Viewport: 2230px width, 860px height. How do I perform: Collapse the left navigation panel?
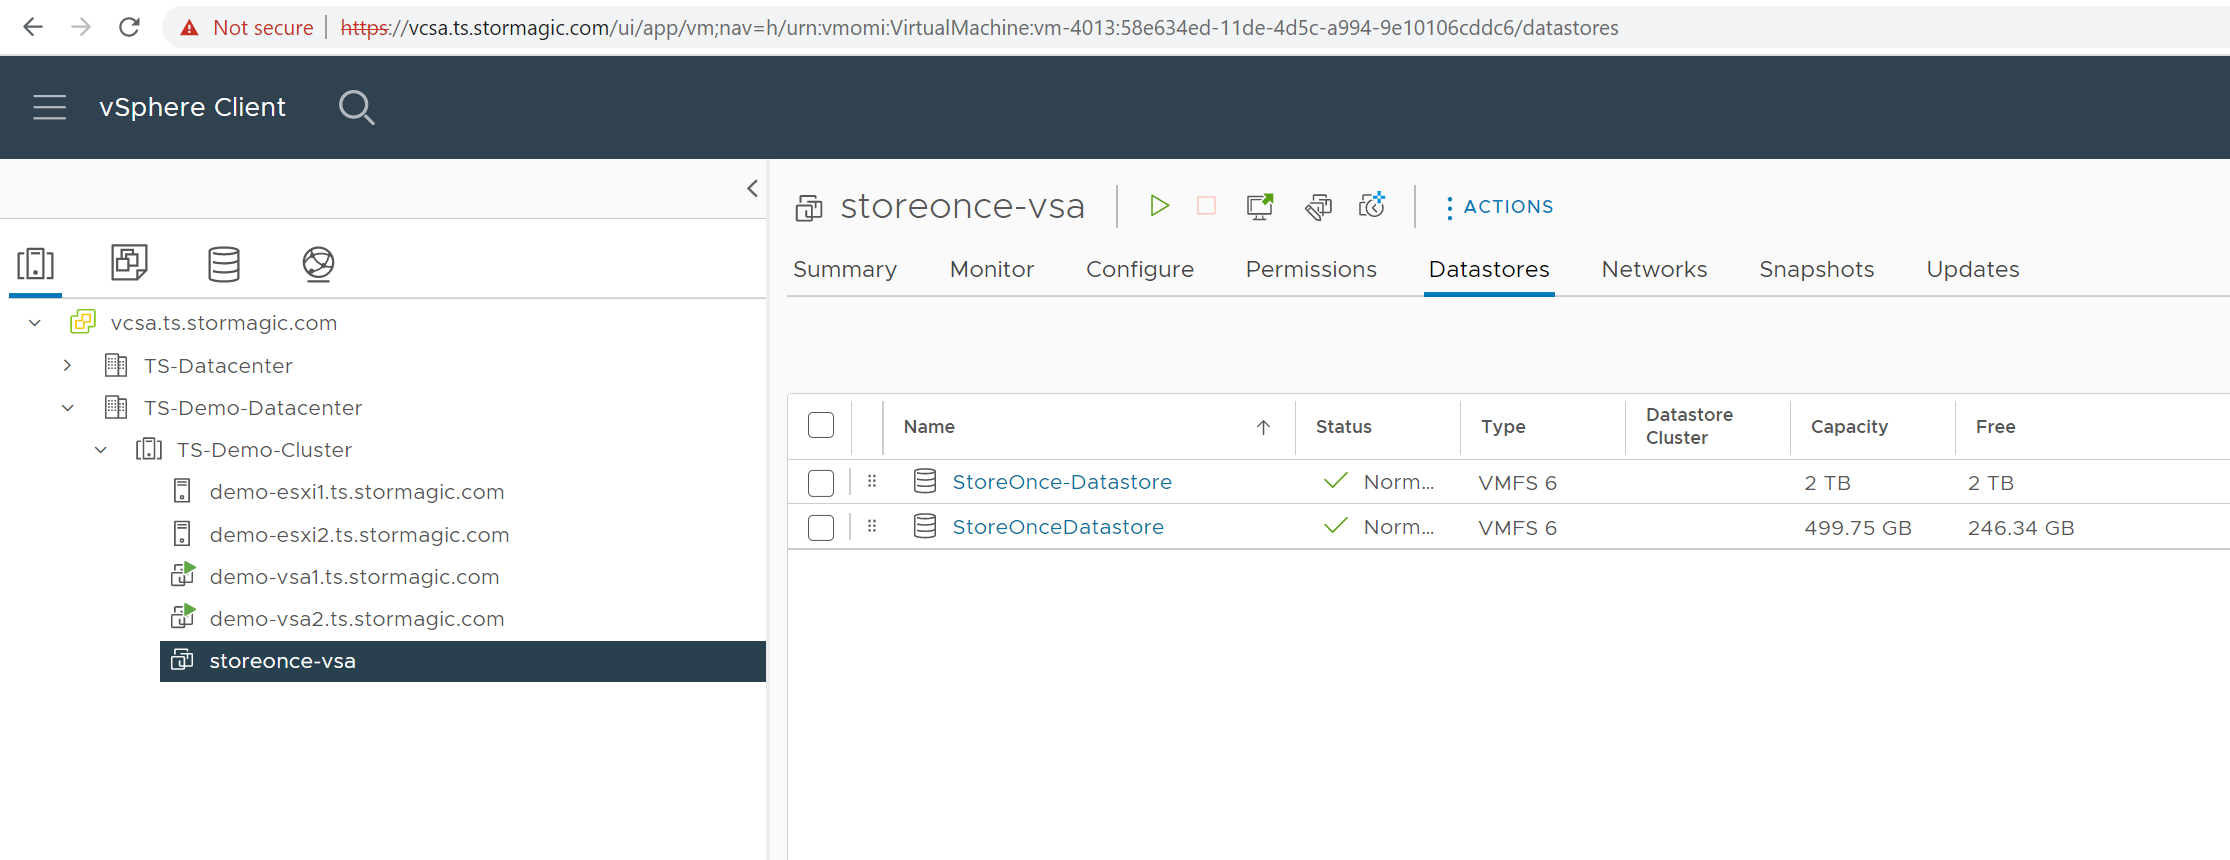coord(752,188)
